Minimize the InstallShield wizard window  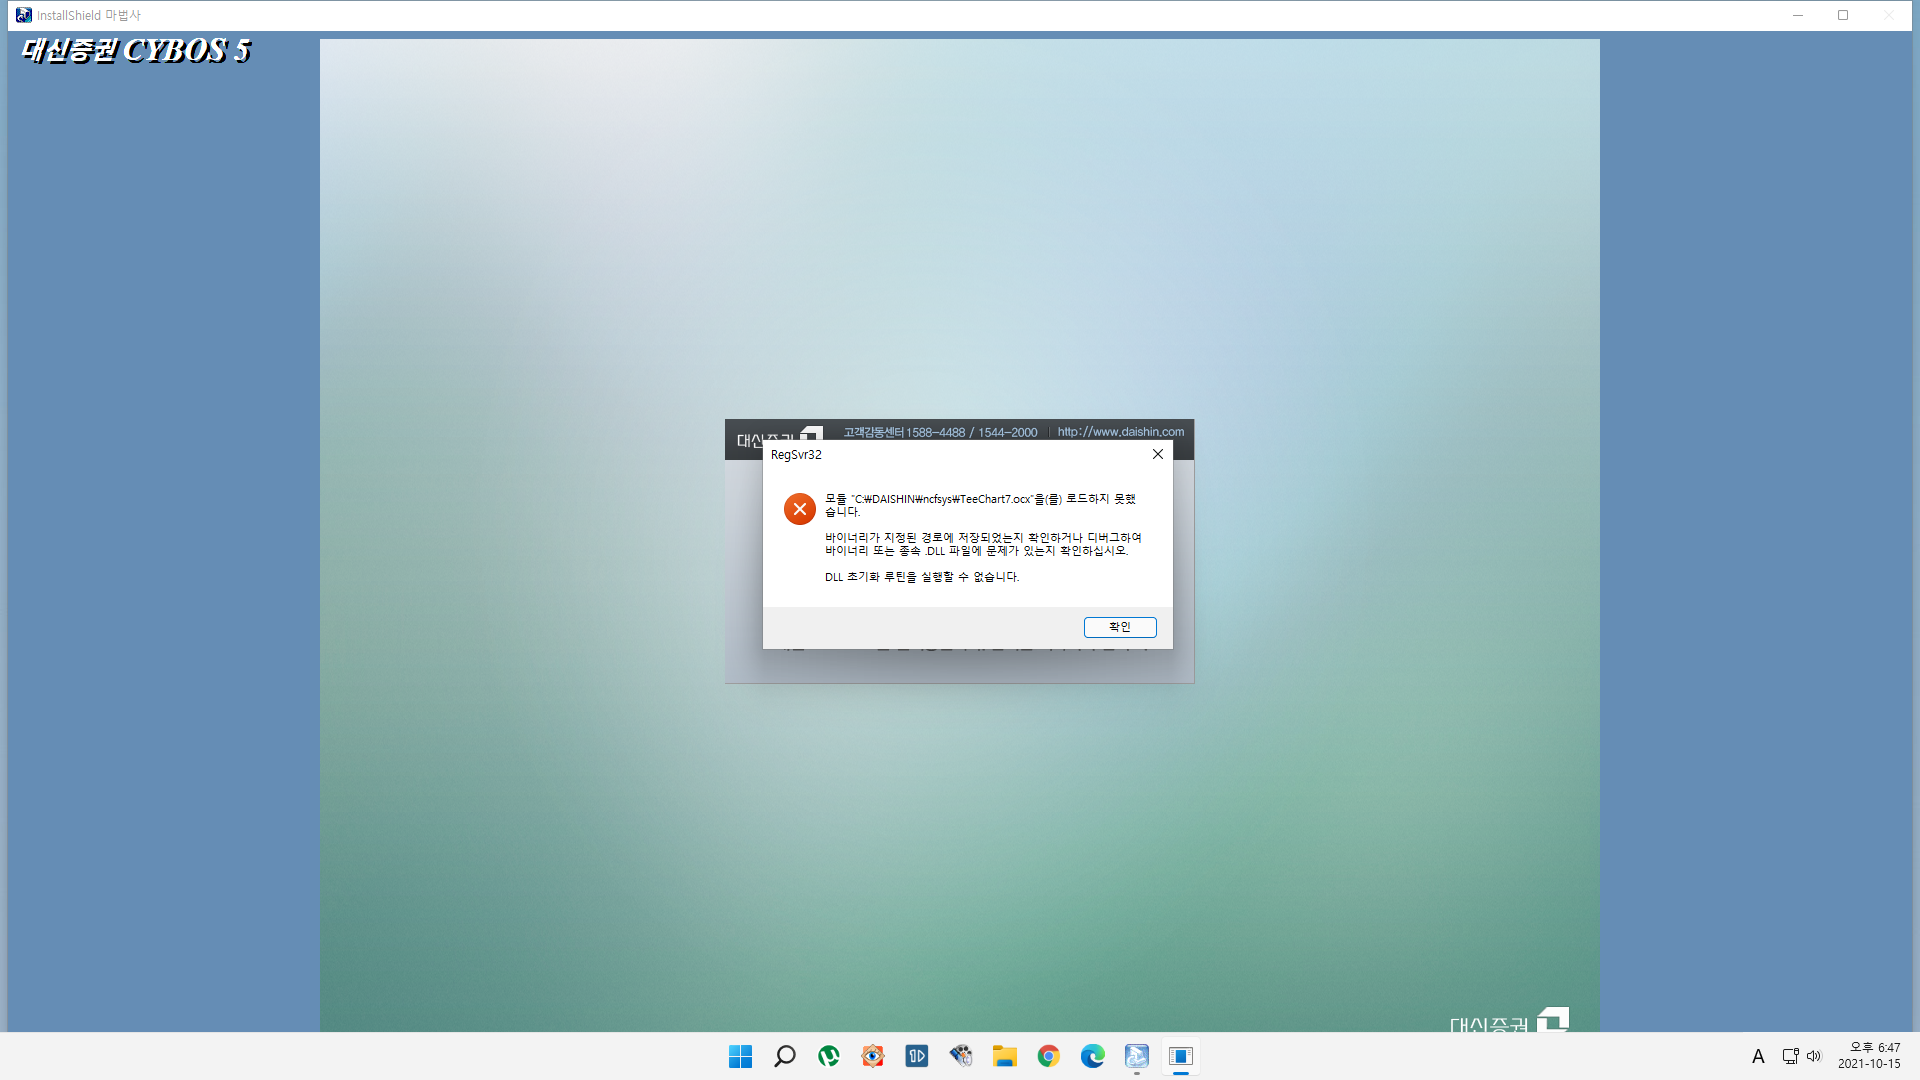1798,15
